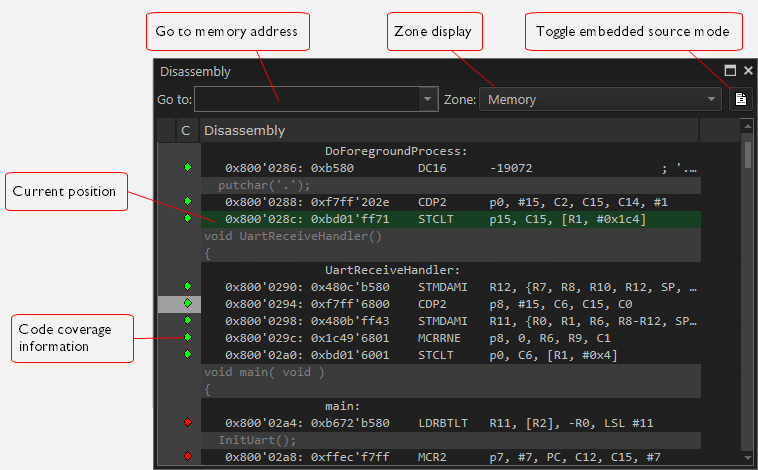758x470 pixels.
Task: Click scrollbar down arrow in disassembly view
Action: (x=747, y=458)
